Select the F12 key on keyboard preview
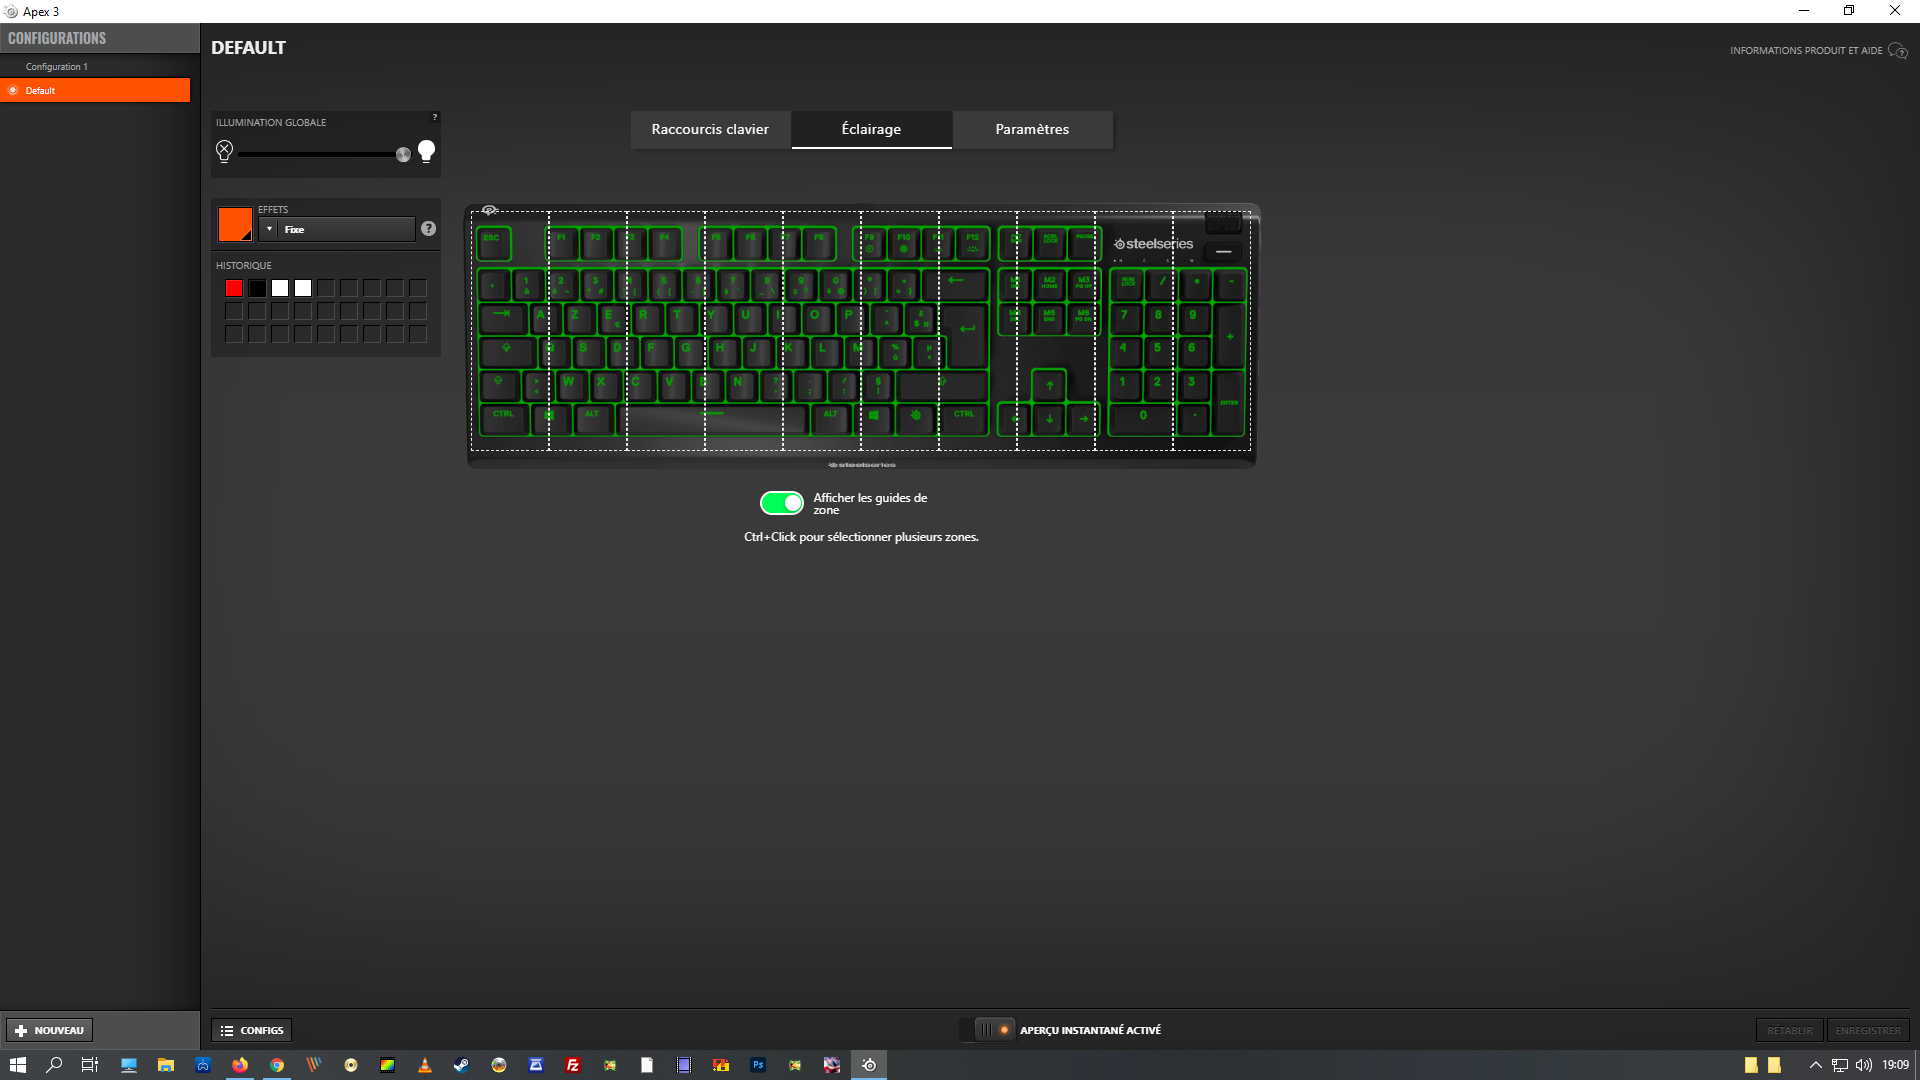Viewport: 1920px width, 1080px height. tap(973, 243)
